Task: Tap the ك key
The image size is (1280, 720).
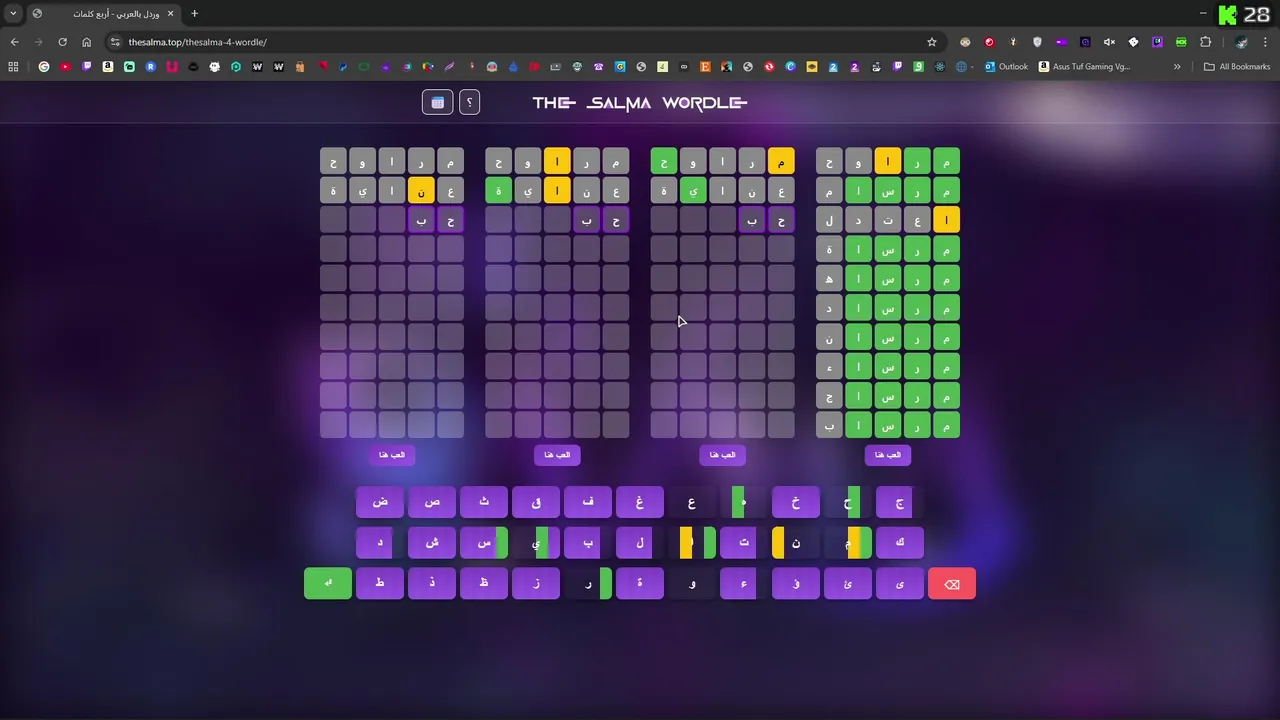Action: coord(900,543)
